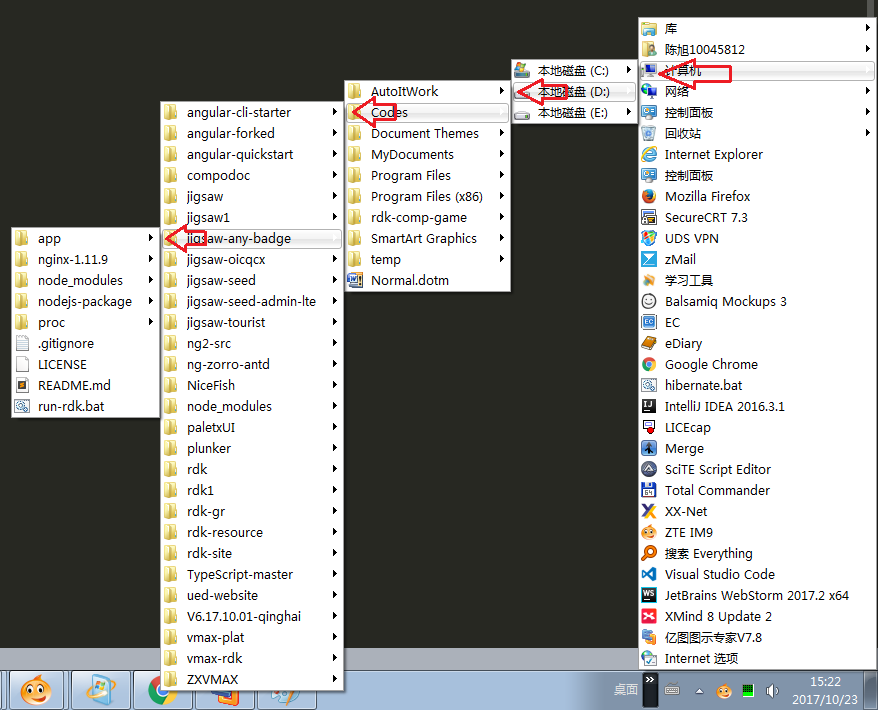The image size is (878, 710).
Task: Expand the ZXVMAX folder arrow
Action: point(334,679)
